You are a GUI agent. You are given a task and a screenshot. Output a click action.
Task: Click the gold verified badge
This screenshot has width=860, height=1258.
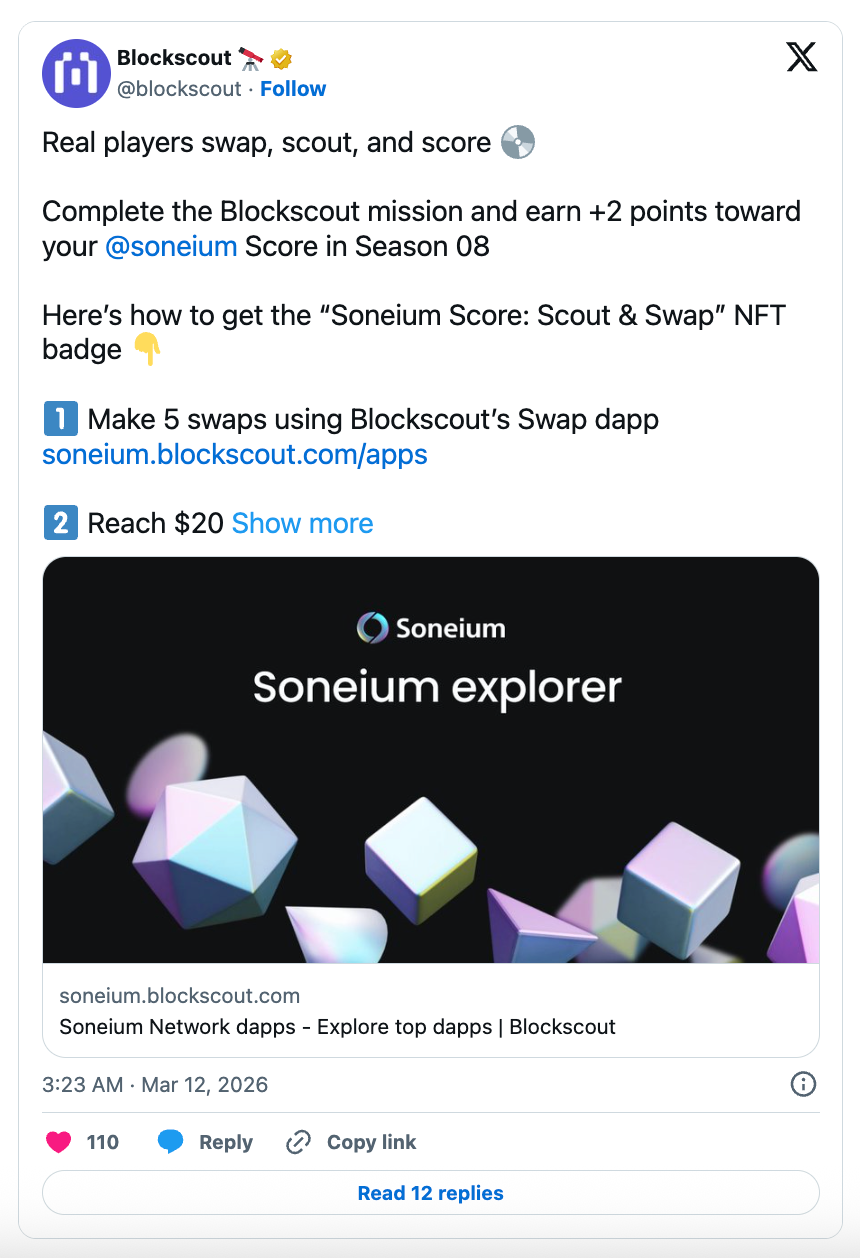[x=281, y=58]
